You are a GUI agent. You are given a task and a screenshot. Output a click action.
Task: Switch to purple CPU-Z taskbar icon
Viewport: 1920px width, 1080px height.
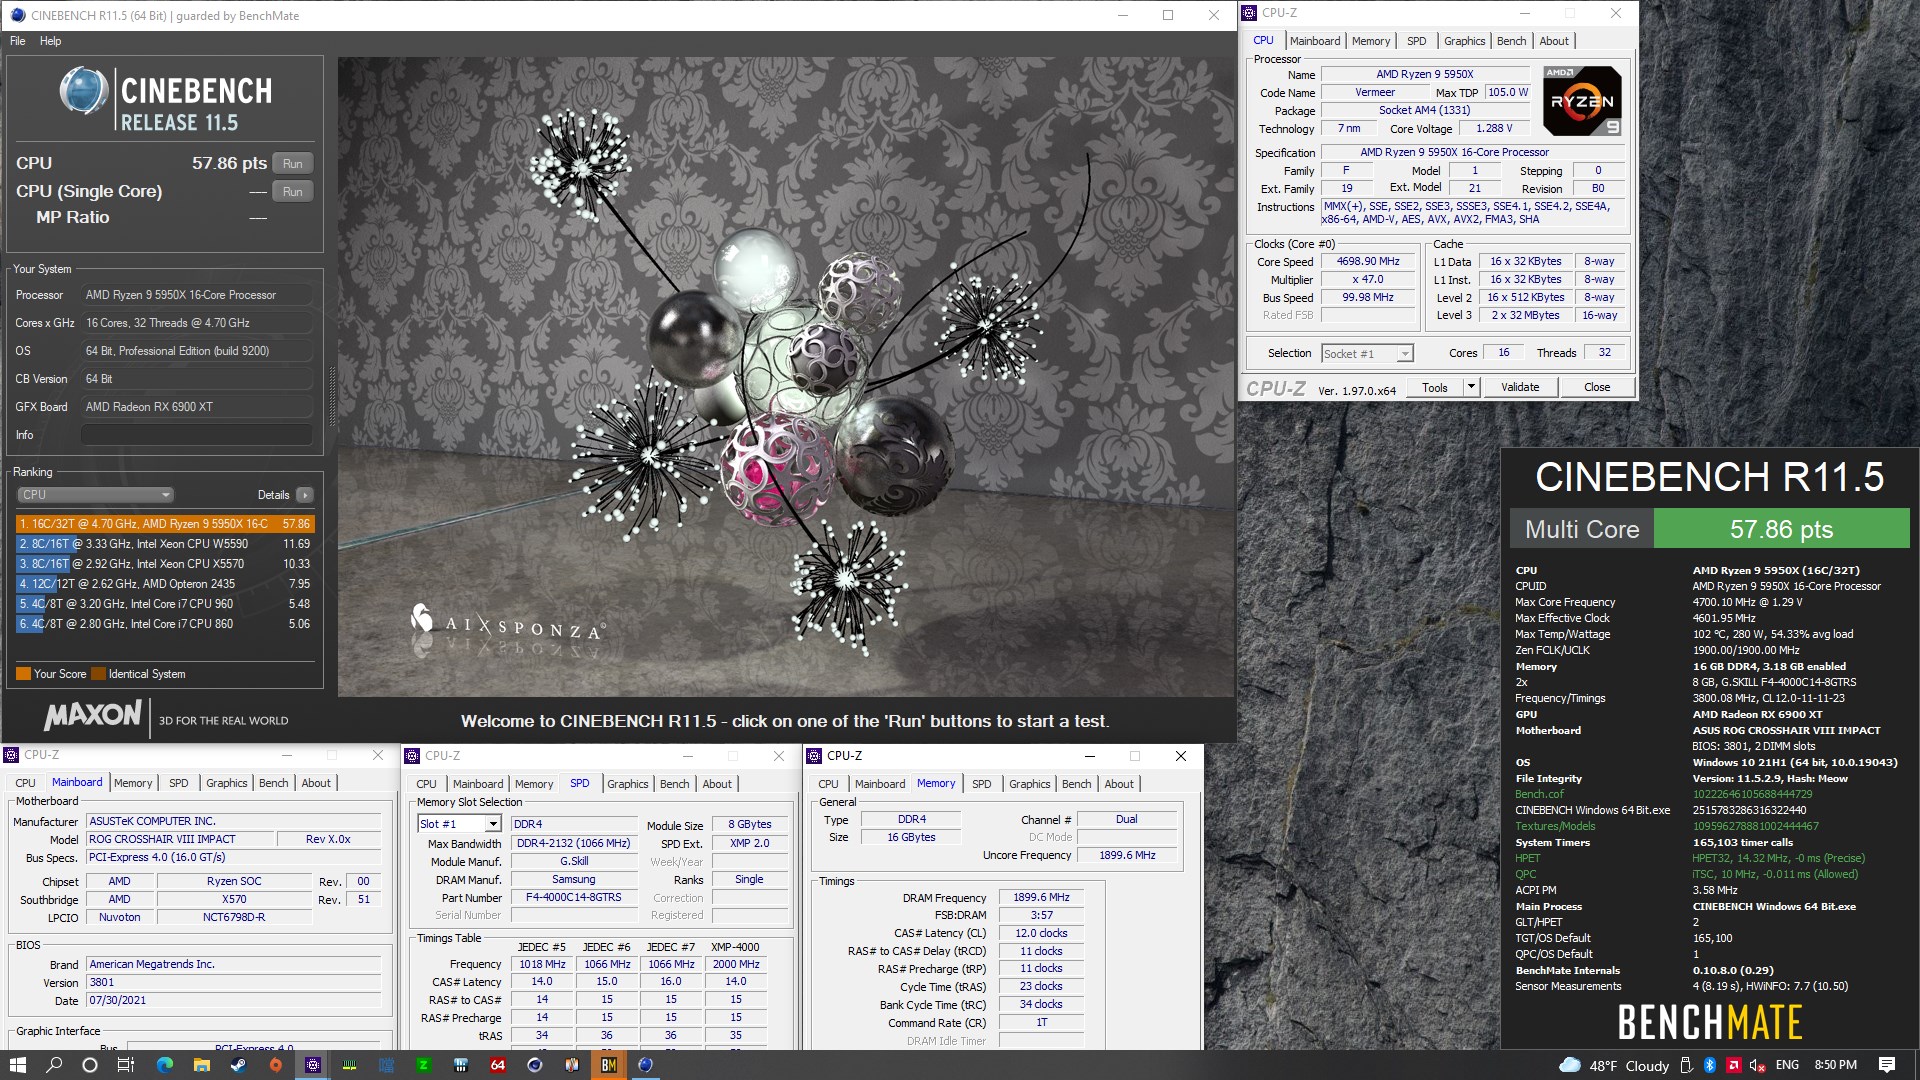coord(313,1065)
